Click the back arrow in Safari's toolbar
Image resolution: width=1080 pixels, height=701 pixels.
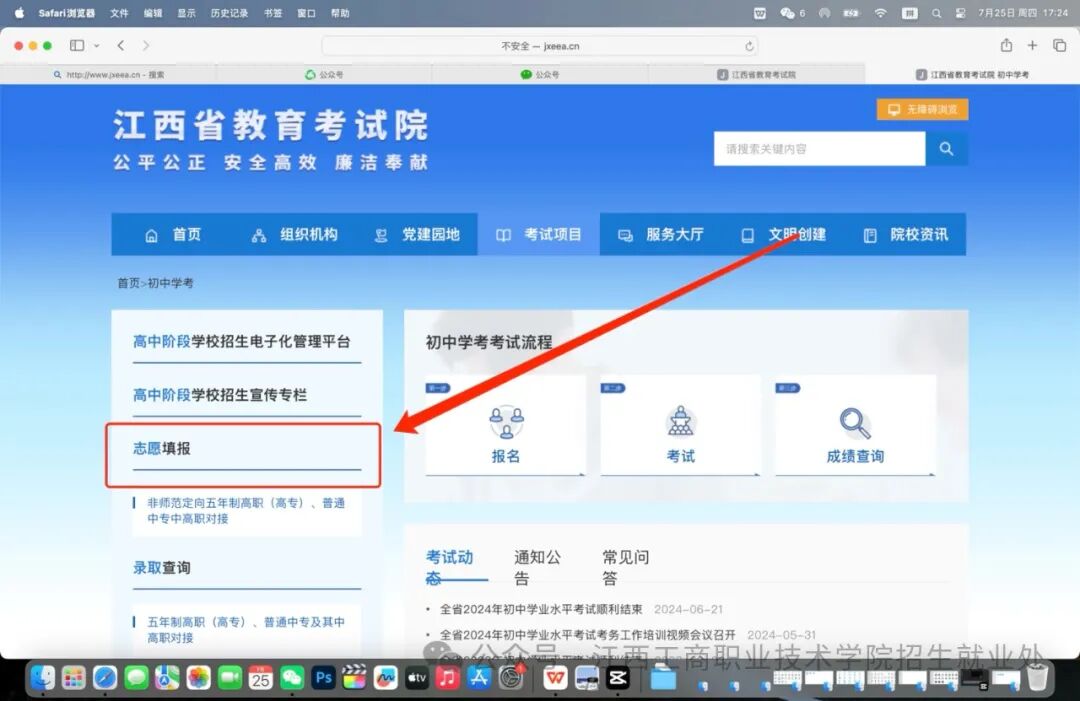(x=120, y=45)
